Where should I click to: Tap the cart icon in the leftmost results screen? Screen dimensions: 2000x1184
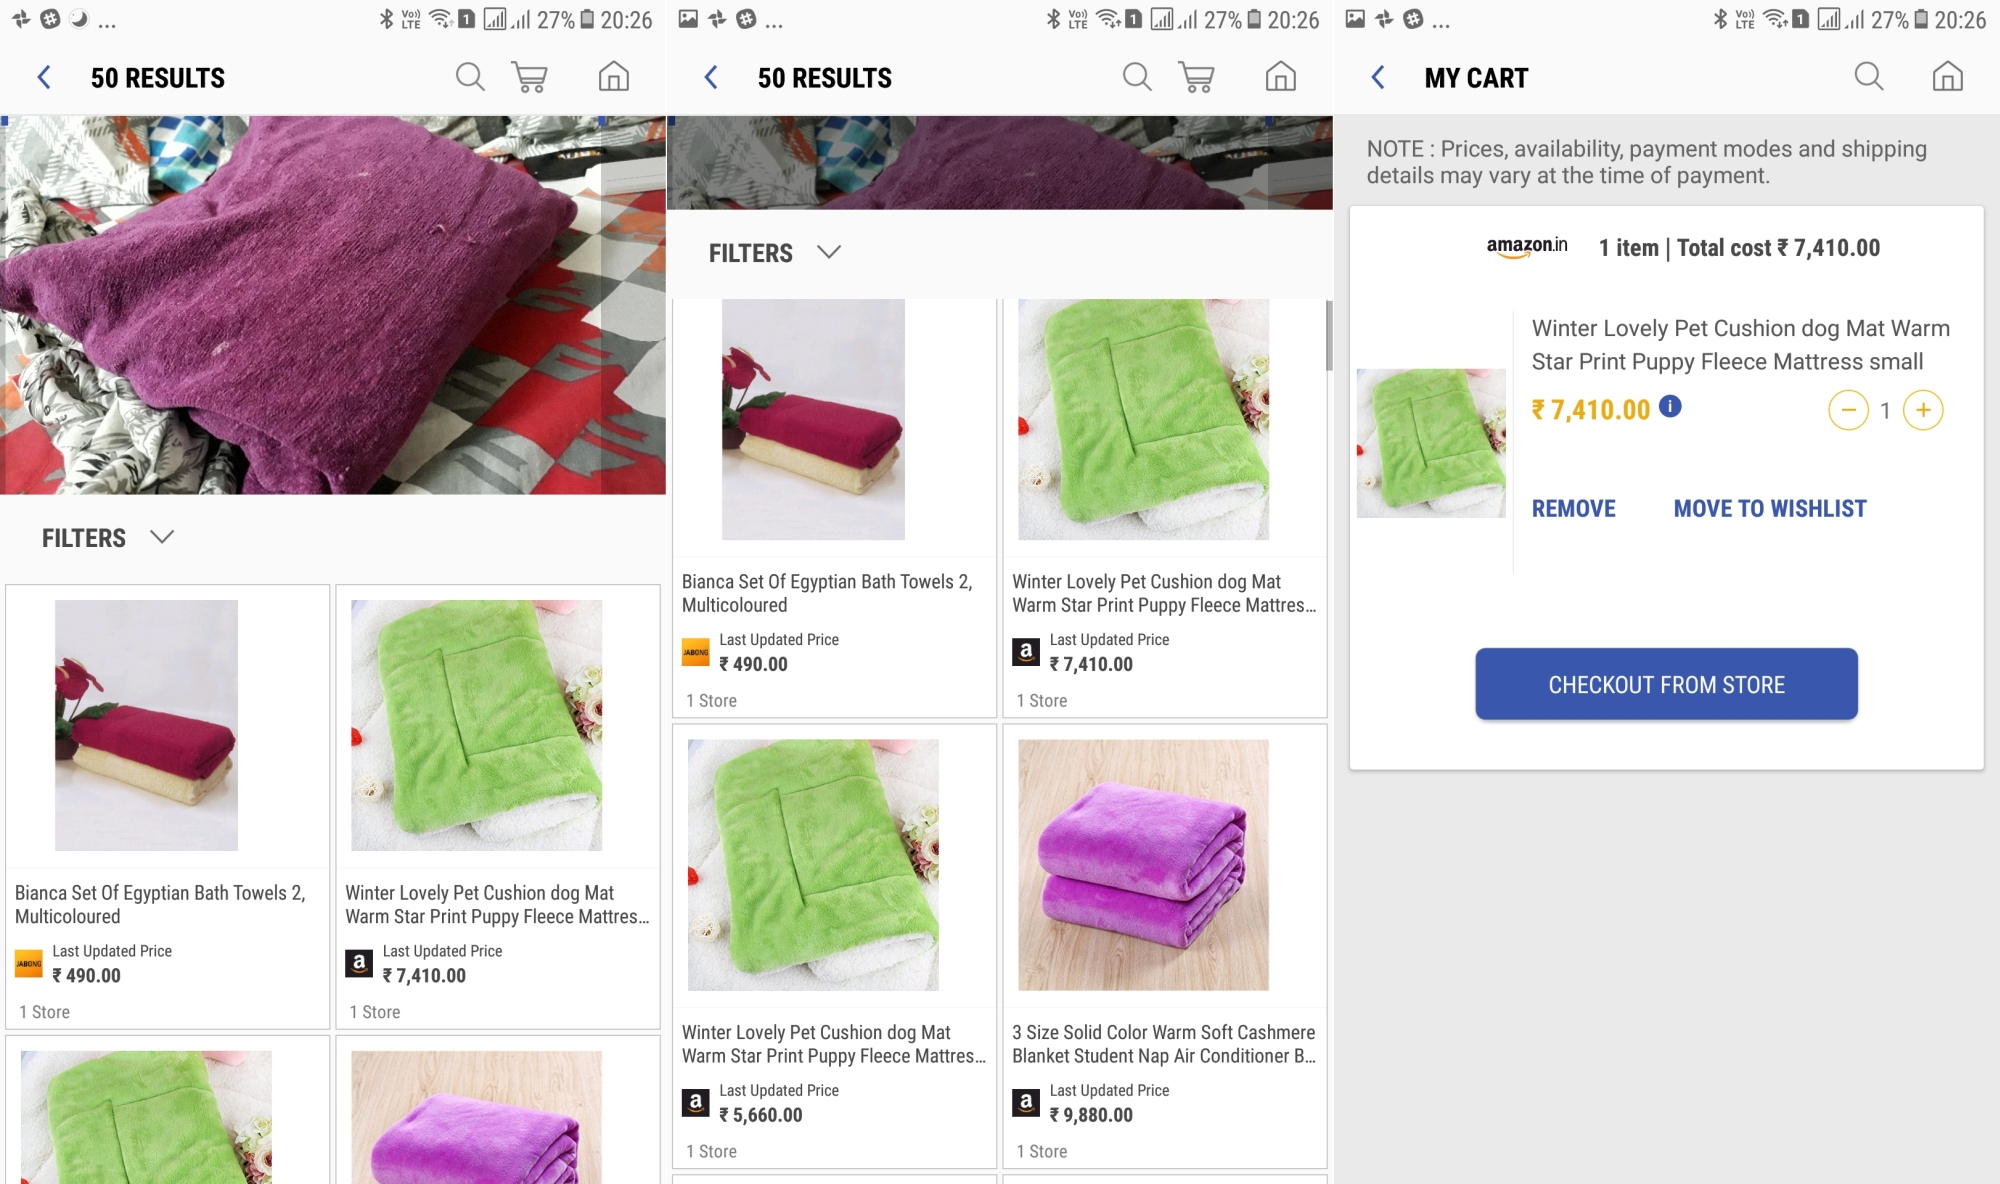click(529, 77)
